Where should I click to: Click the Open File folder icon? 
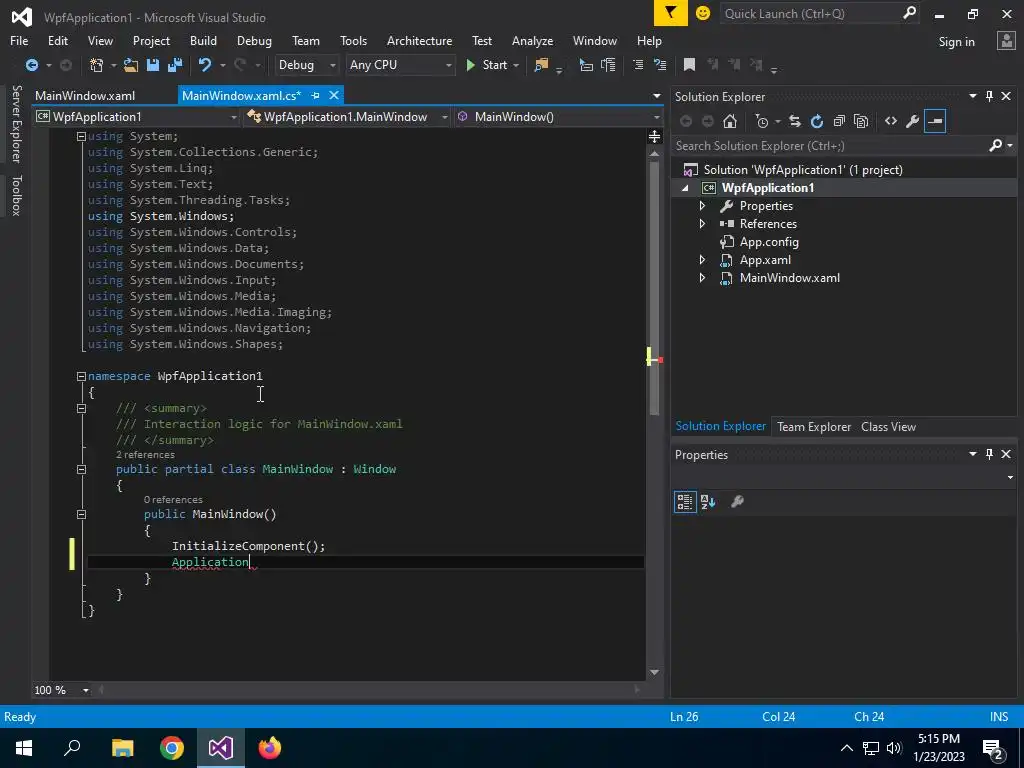tap(131, 65)
